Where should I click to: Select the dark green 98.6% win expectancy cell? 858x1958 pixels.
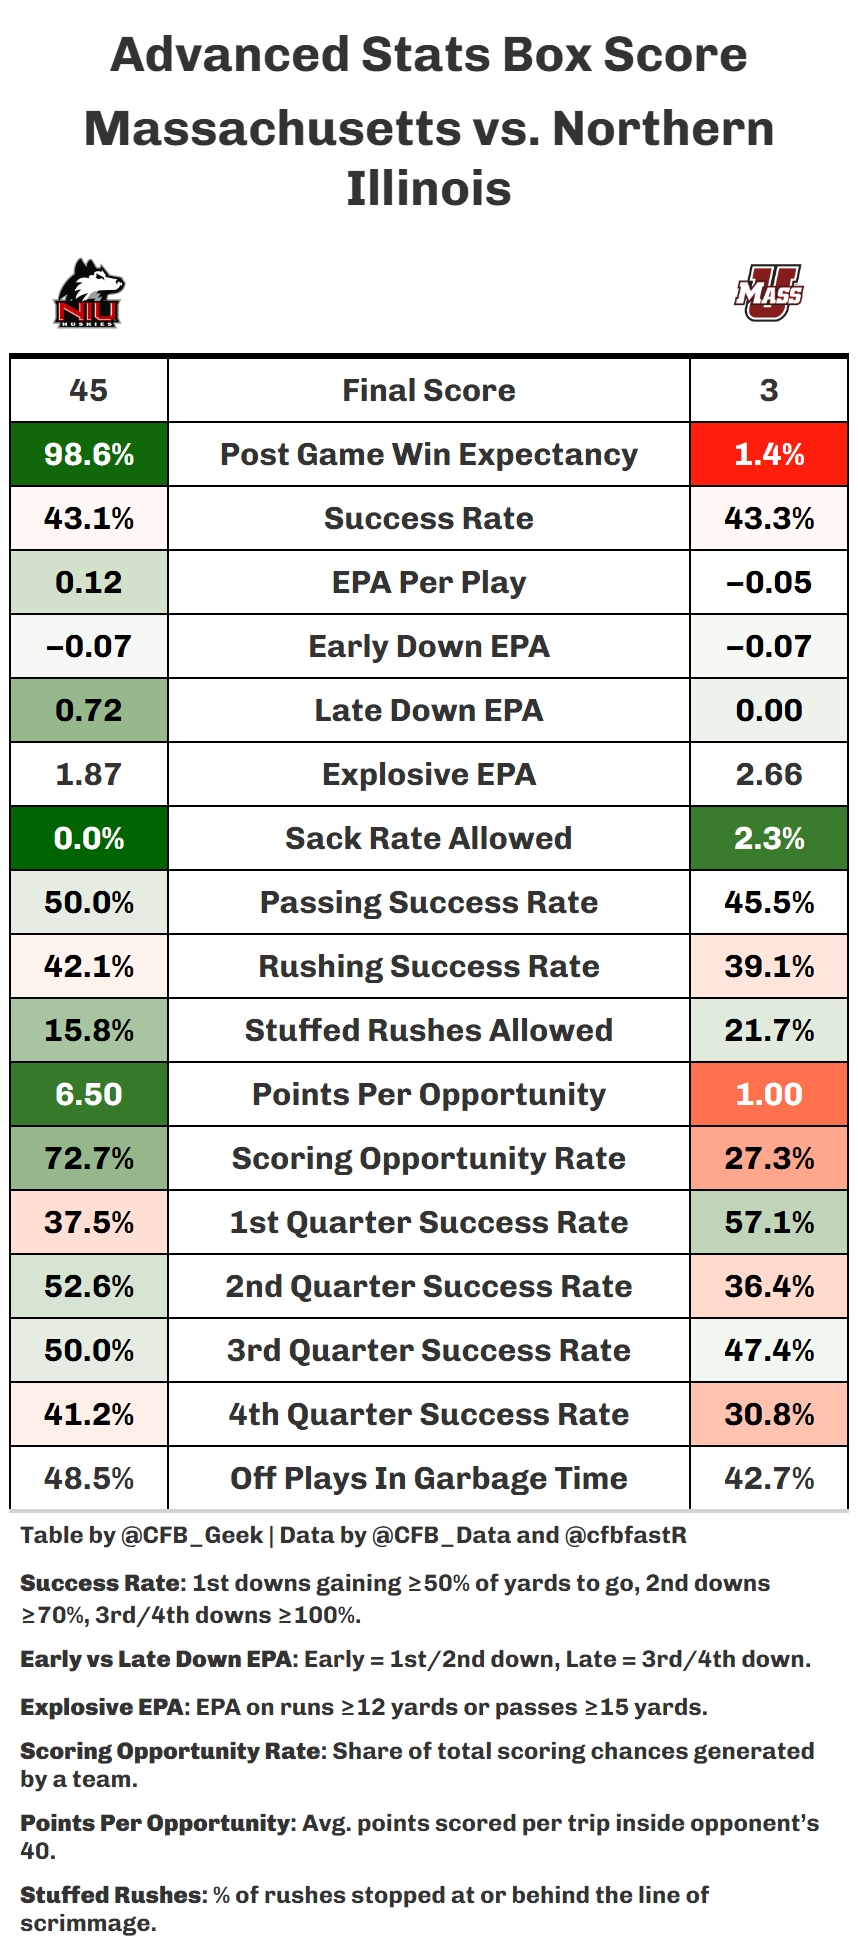click(89, 455)
